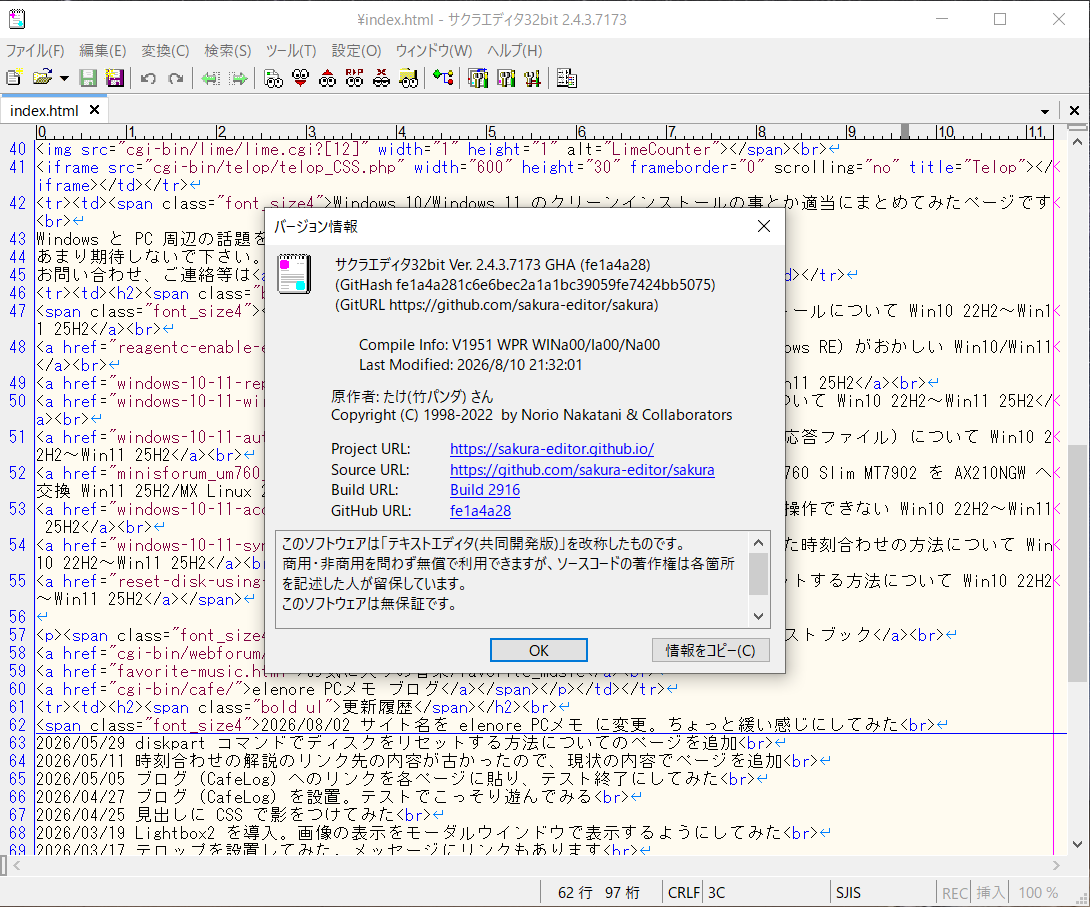The image size is (1090, 907).
Task: Click editor horizontal scrollbar right arrow
Action: pos(1056,865)
